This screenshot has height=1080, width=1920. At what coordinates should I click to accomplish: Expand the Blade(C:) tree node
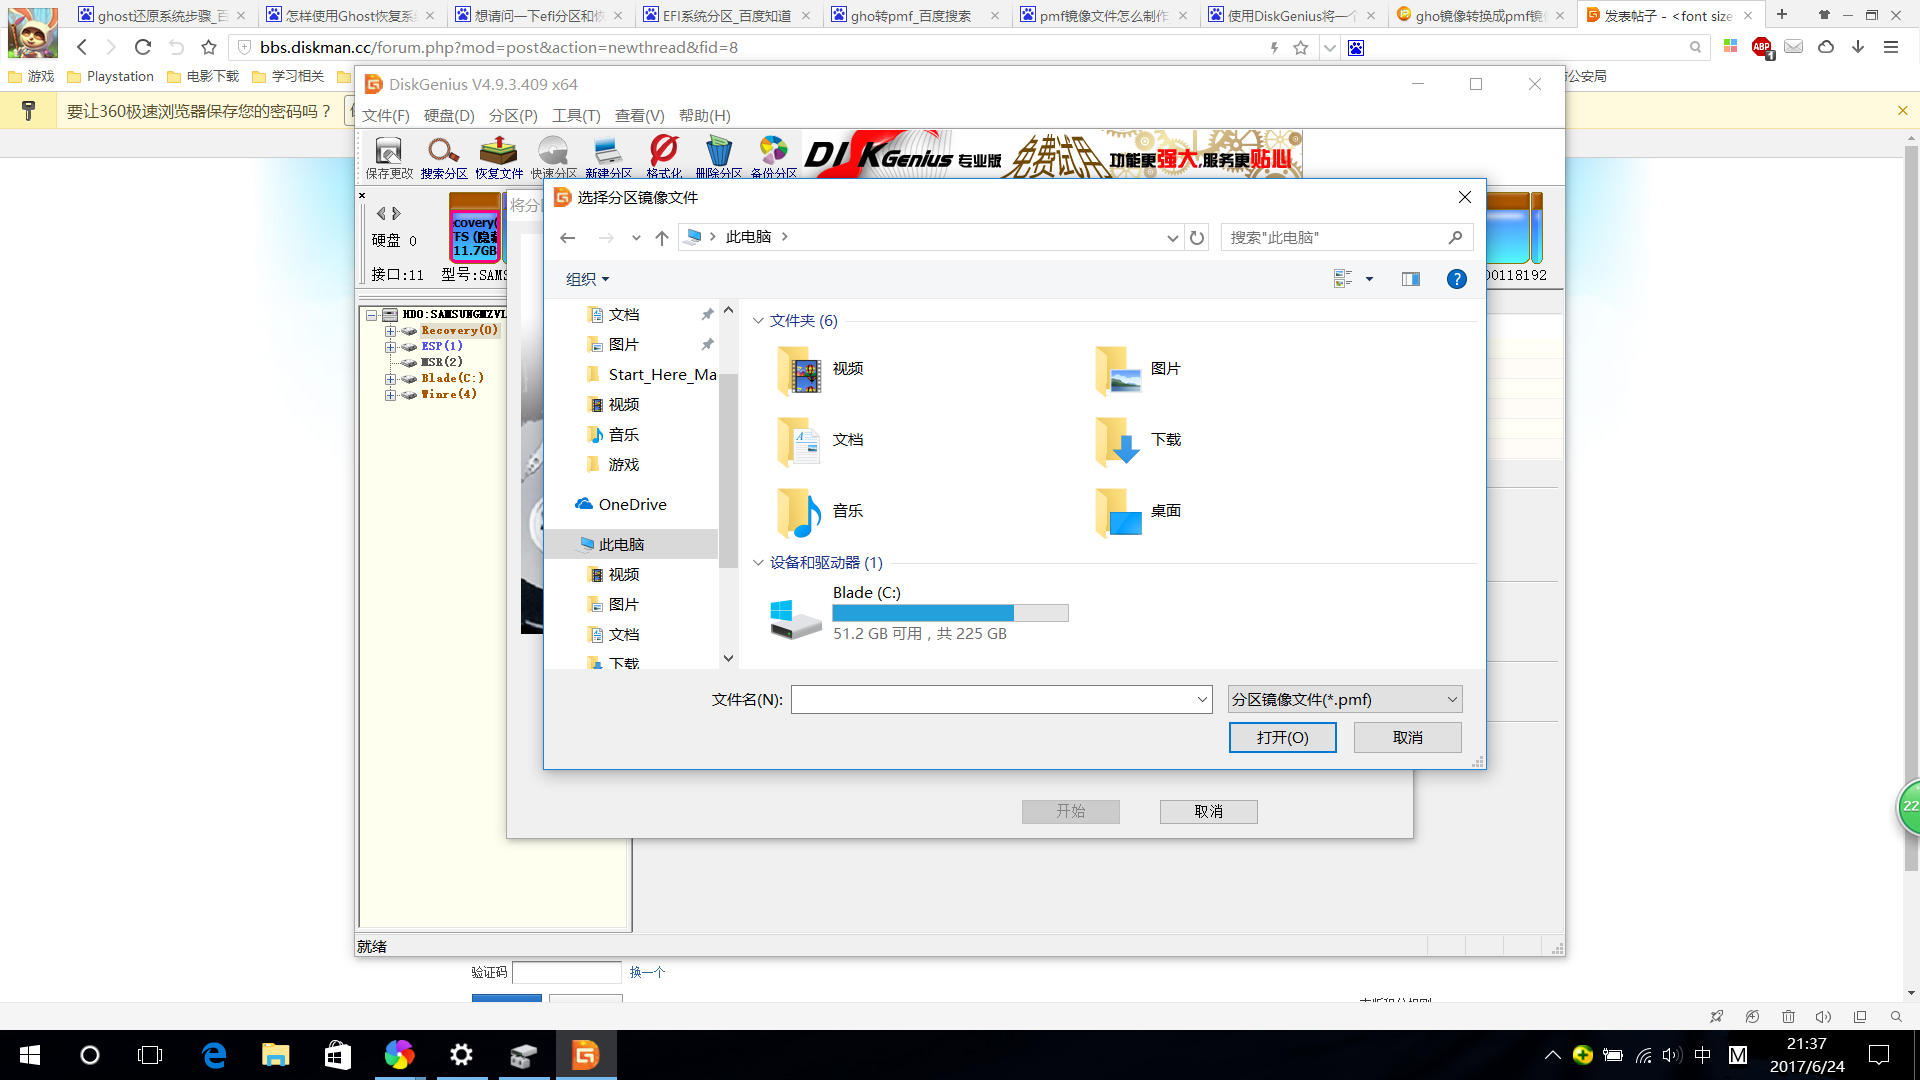pyautogui.click(x=390, y=379)
